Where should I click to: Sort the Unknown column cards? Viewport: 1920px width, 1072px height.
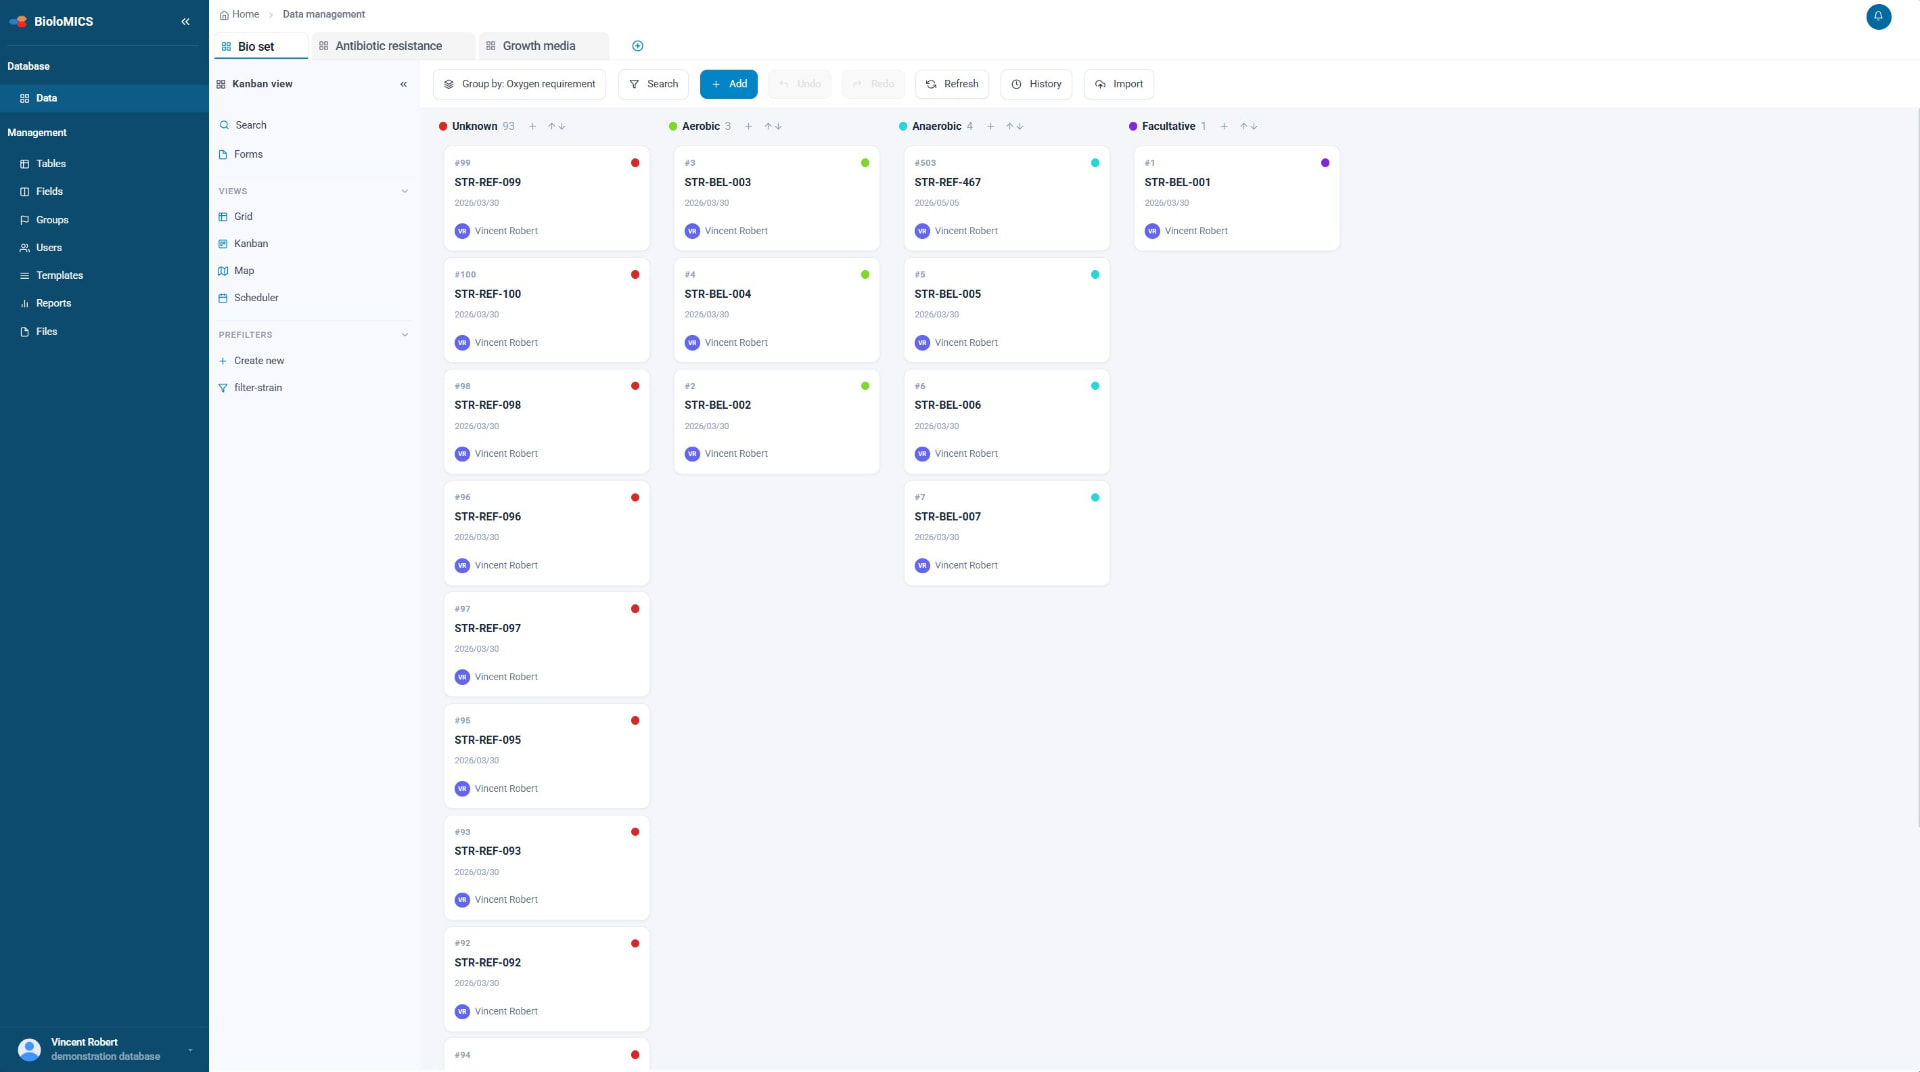(557, 126)
